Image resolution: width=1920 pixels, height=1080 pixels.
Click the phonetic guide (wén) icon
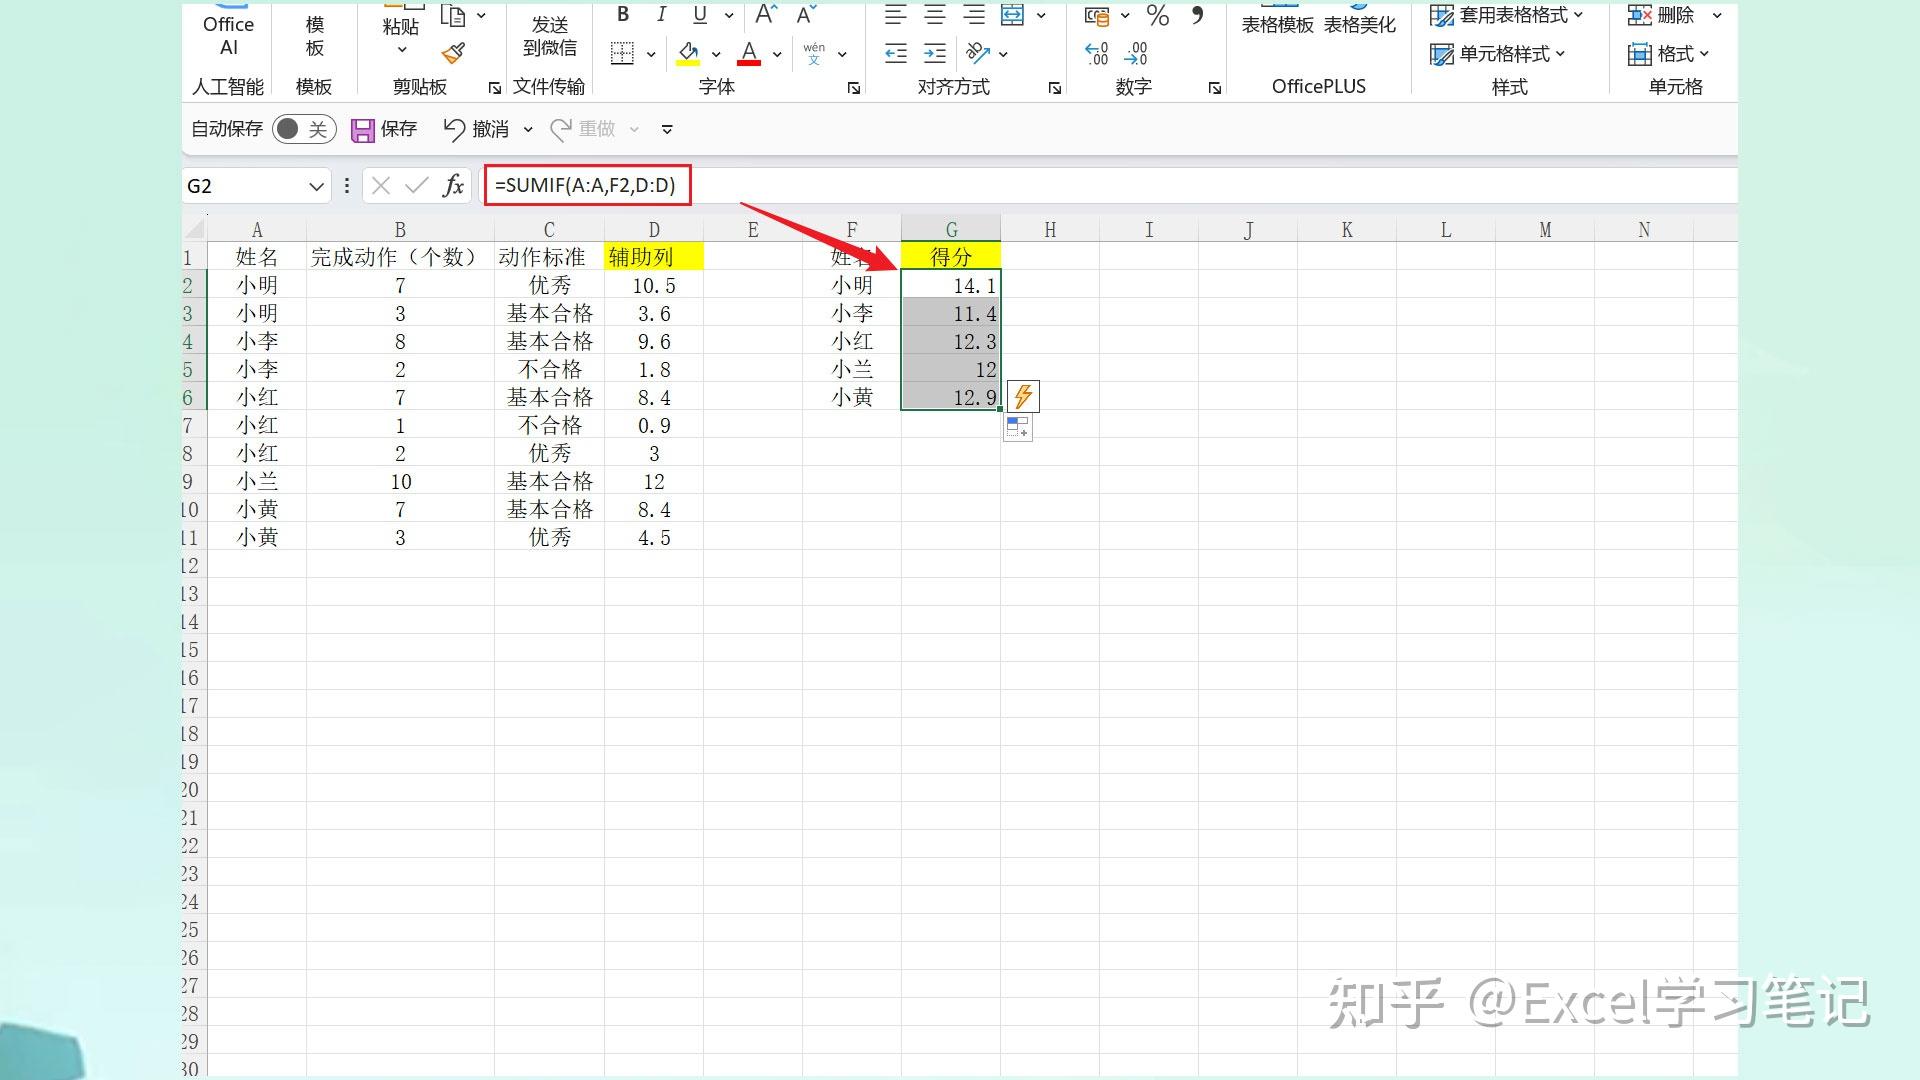[x=814, y=53]
